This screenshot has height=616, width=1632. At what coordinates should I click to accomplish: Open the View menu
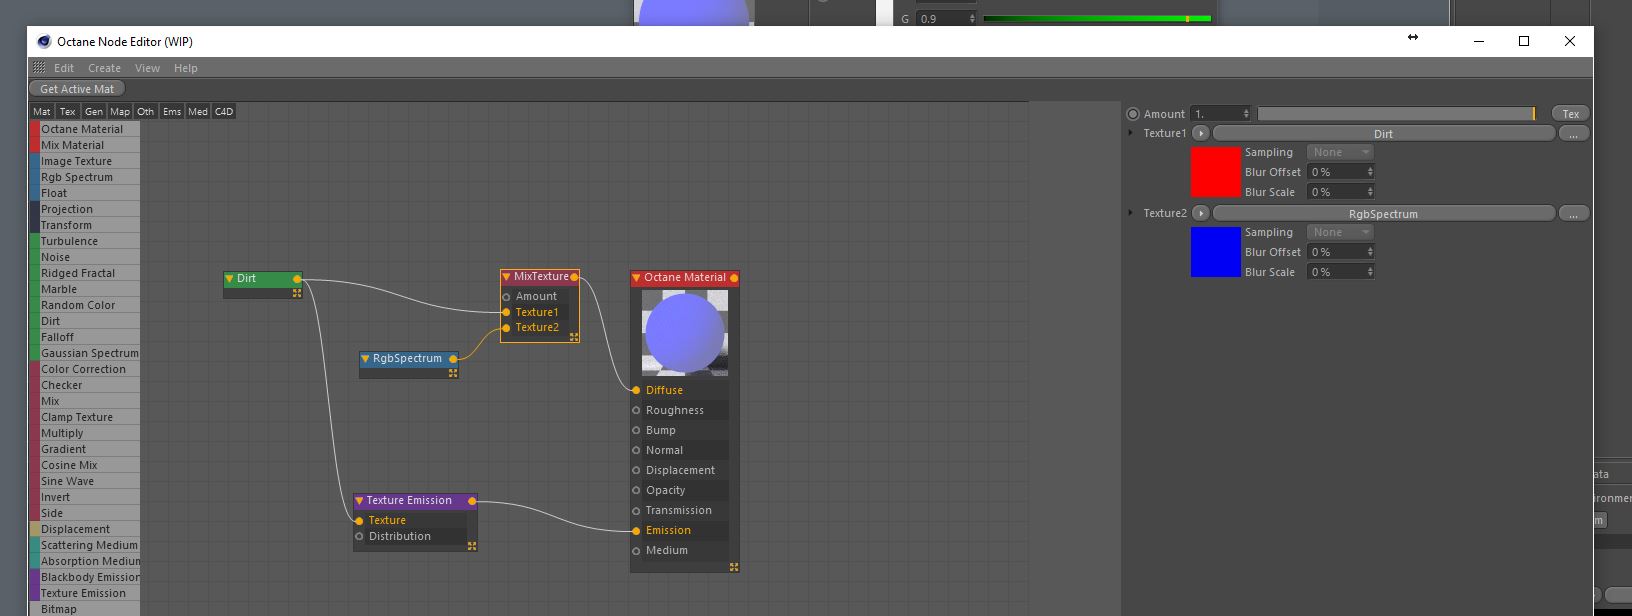pos(147,68)
